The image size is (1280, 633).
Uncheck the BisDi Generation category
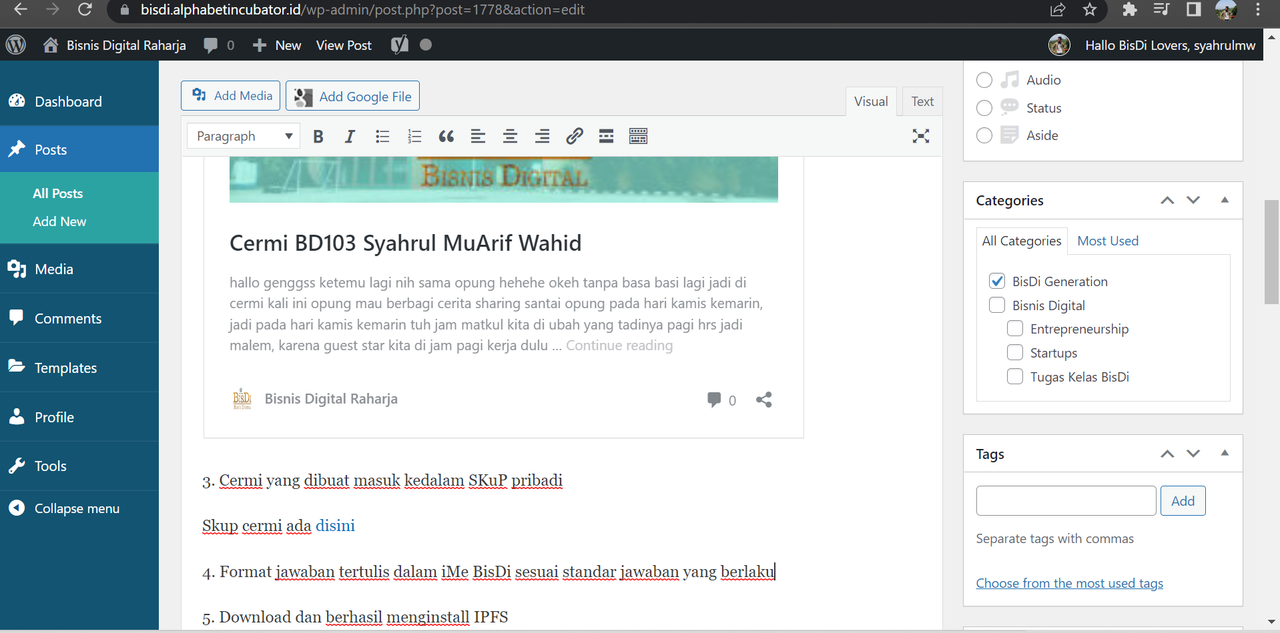pyautogui.click(x=997, y=281)
